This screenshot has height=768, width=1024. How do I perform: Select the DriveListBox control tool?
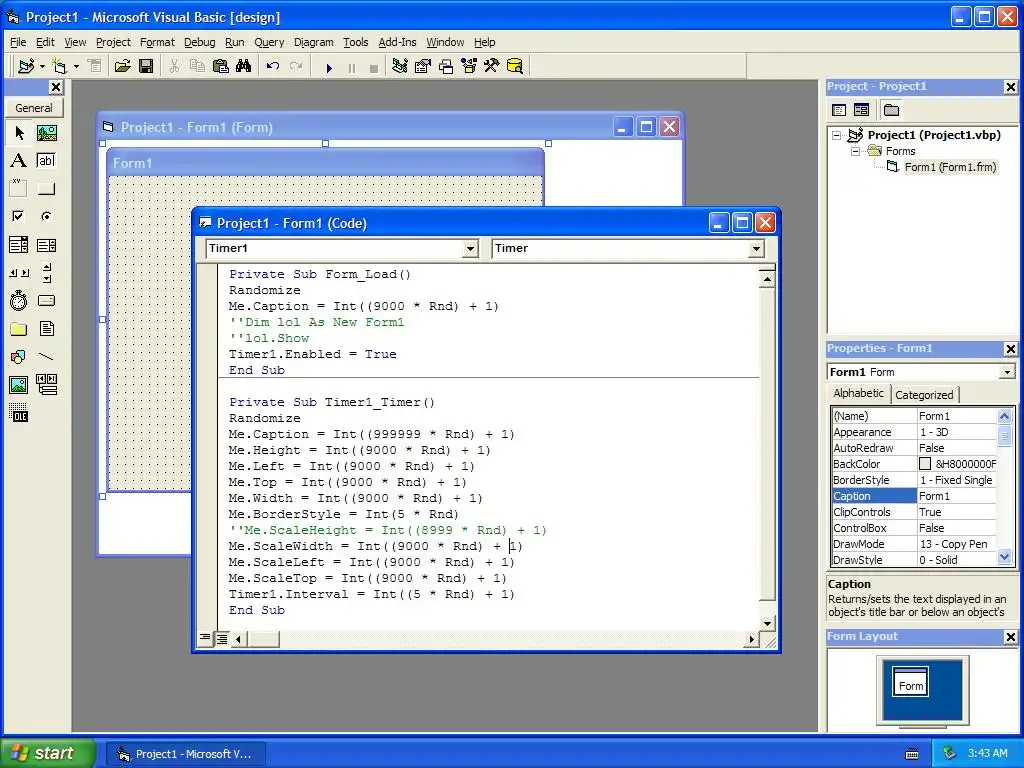pos(46,300)
